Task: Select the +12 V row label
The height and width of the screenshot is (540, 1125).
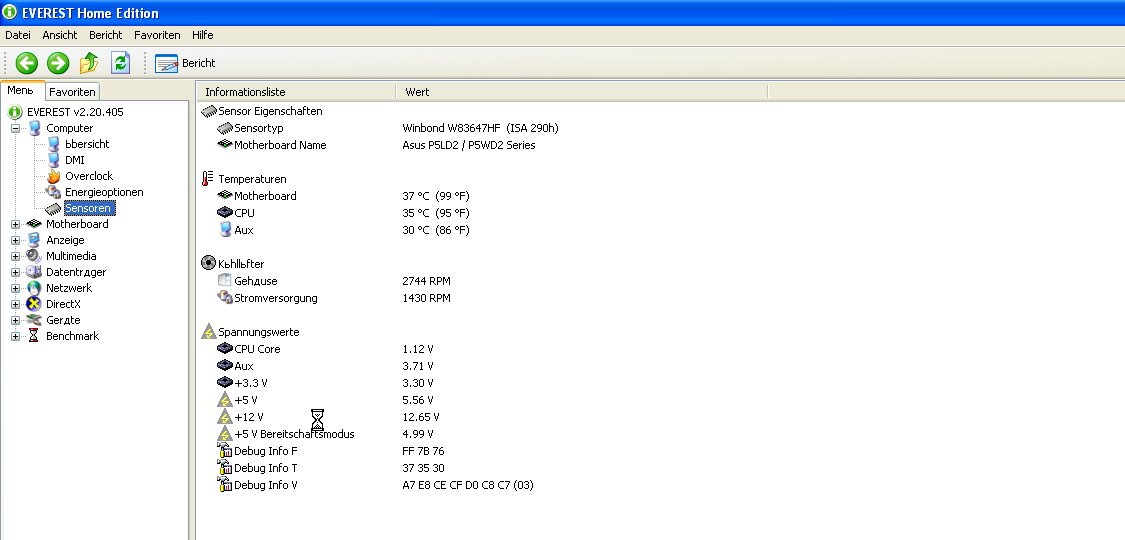Action: click(248, 417)
